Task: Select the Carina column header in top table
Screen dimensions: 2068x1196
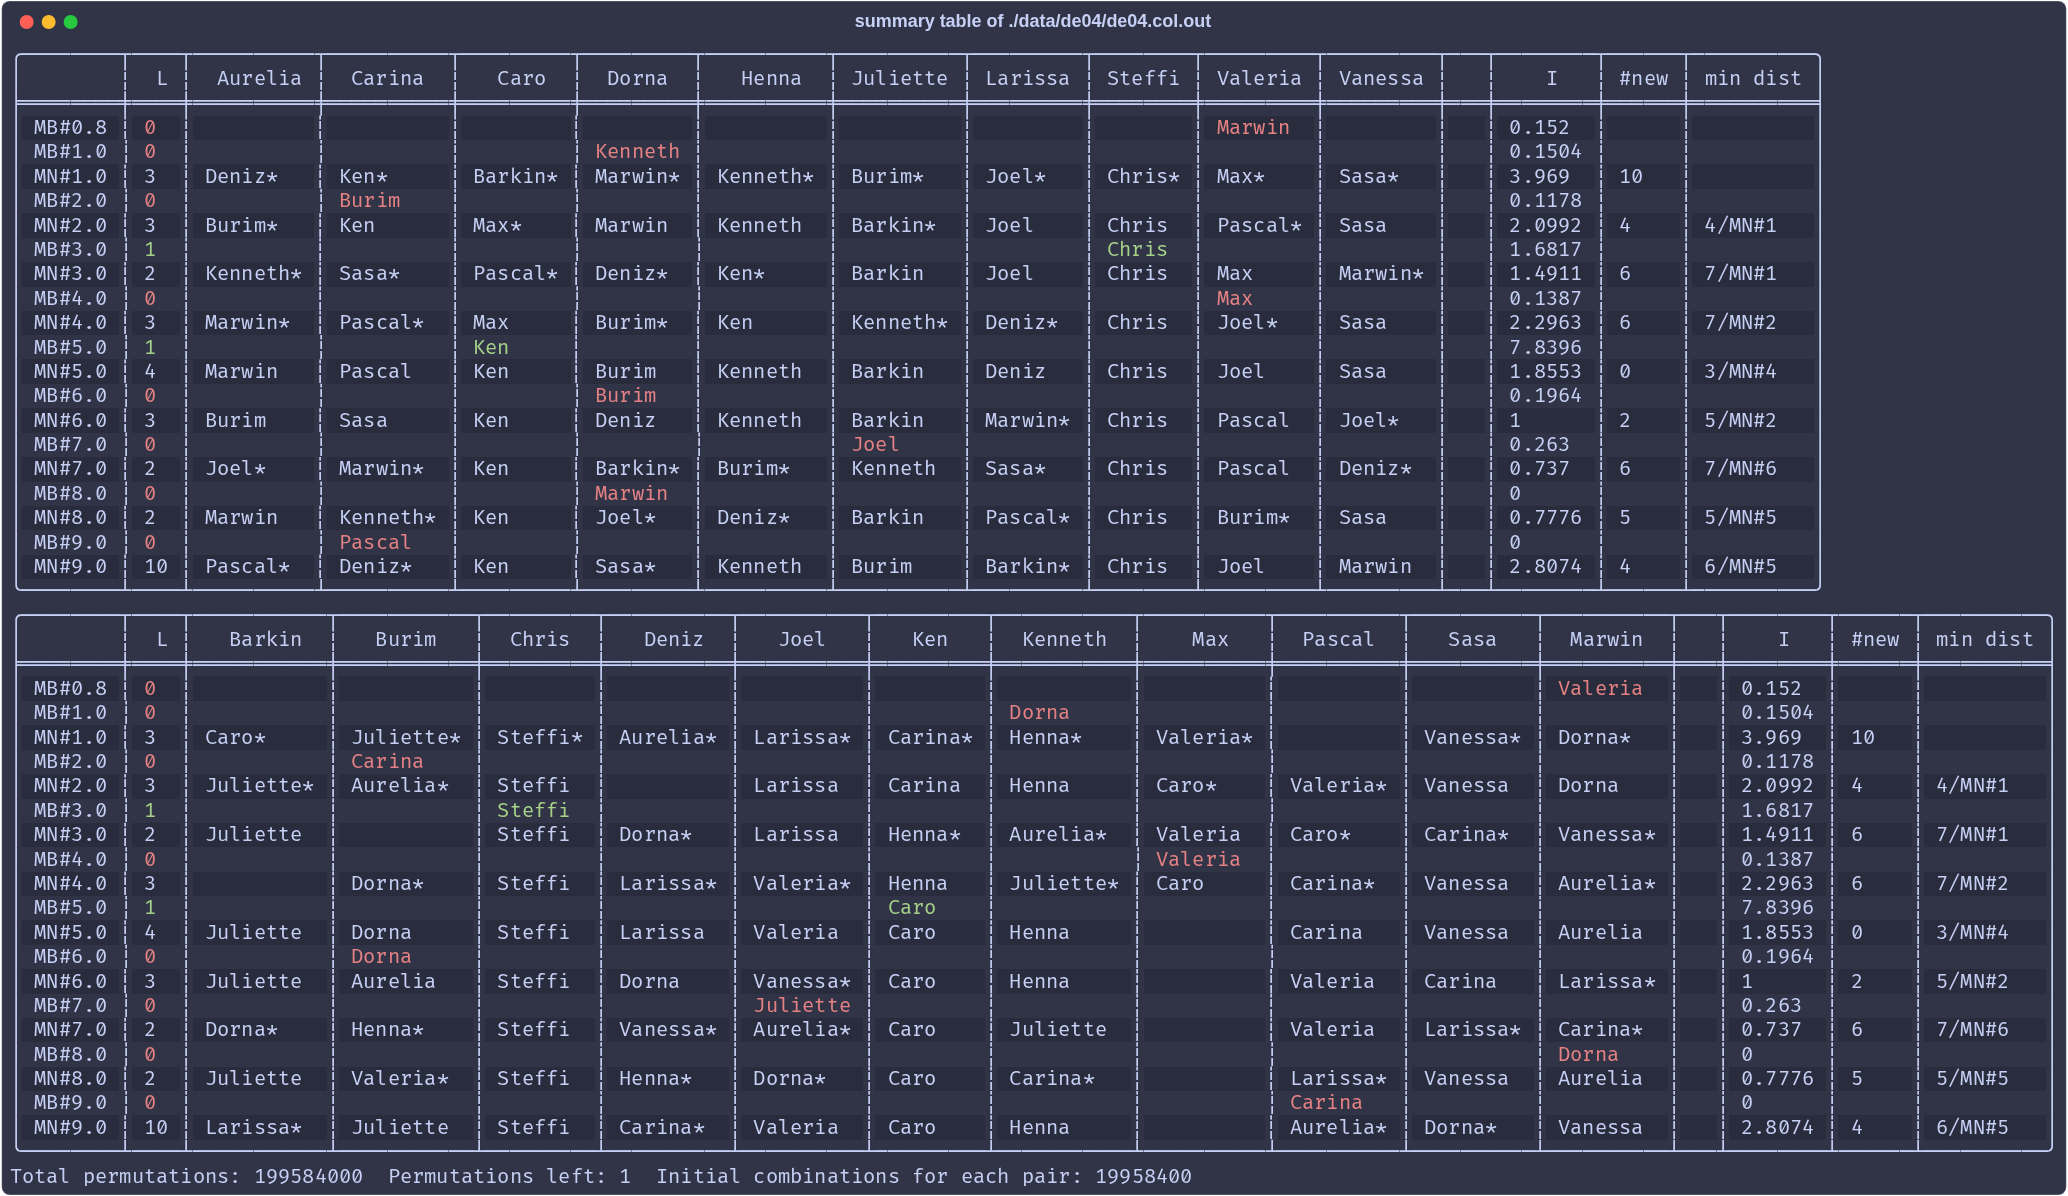Action: 387,78
